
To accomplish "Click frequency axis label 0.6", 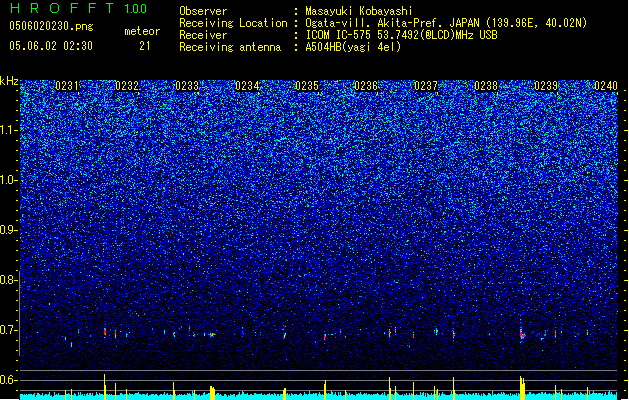I will [x=8, y=380].
